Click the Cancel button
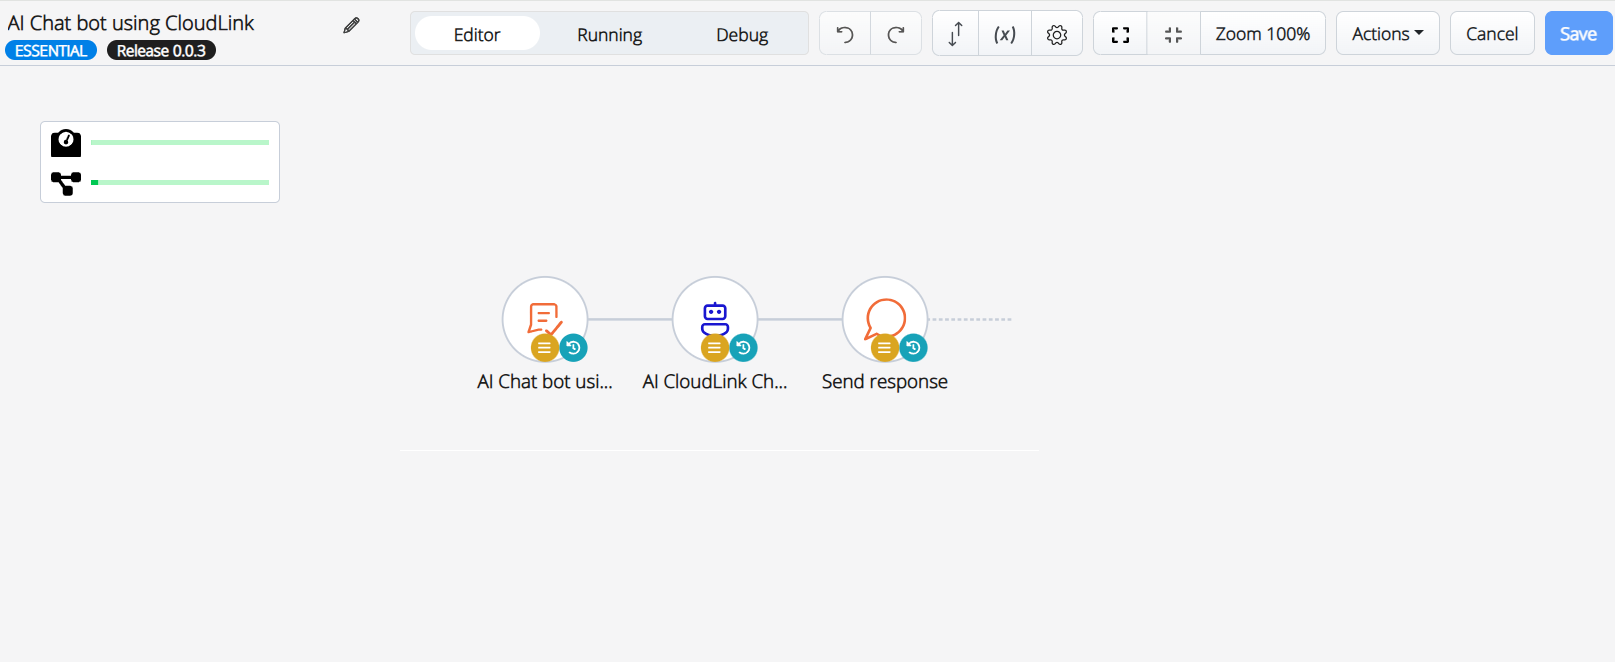Viewport: 1615px width, 662px height. point(1491,34)
